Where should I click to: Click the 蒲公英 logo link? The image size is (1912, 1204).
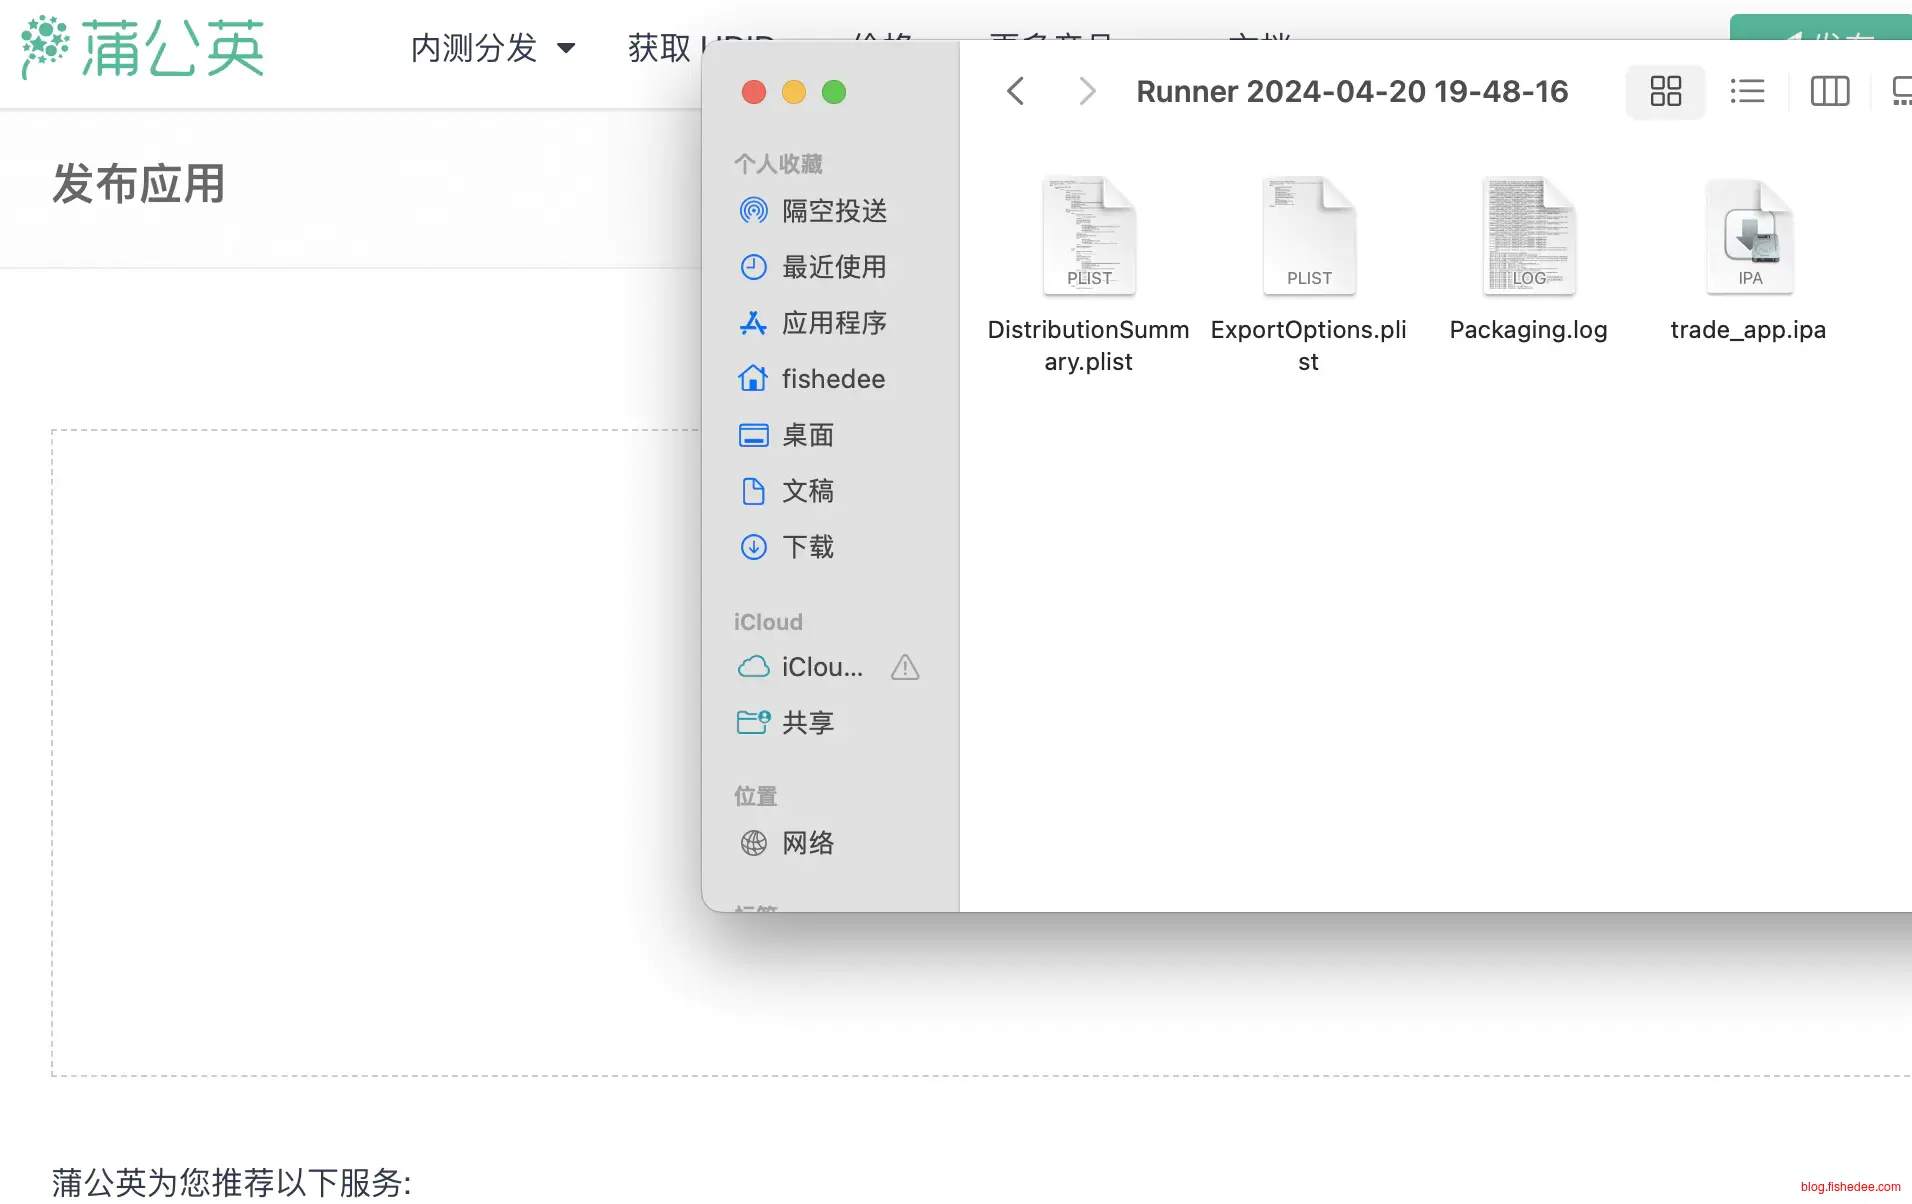point(143,48)
